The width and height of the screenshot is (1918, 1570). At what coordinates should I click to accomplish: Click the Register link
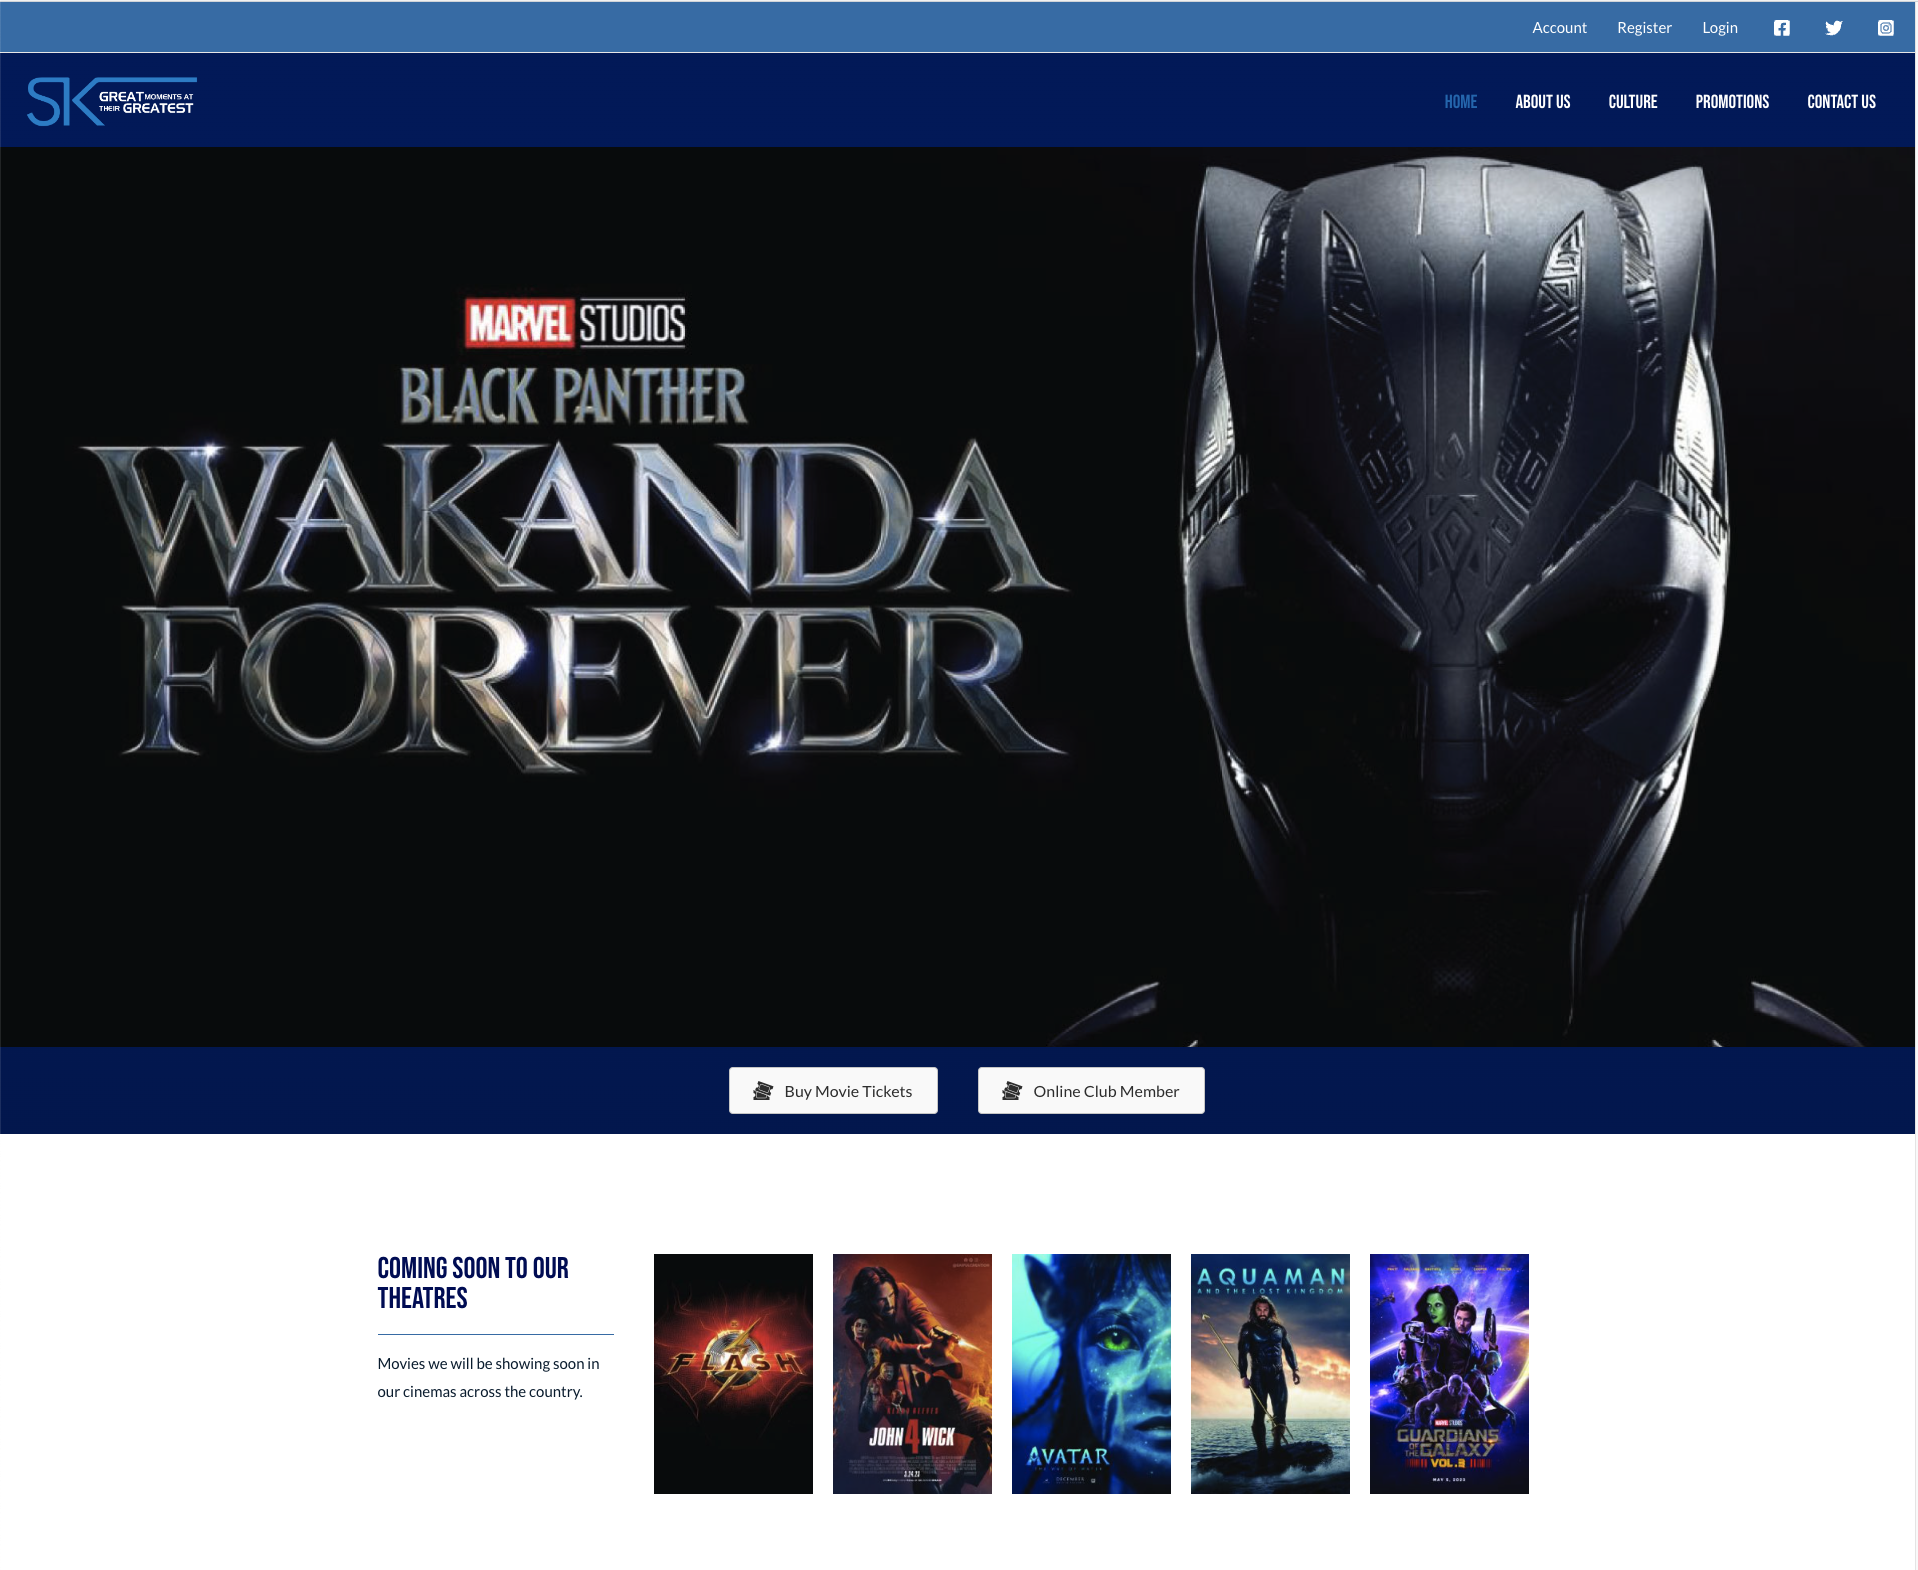pos(1644,28)
